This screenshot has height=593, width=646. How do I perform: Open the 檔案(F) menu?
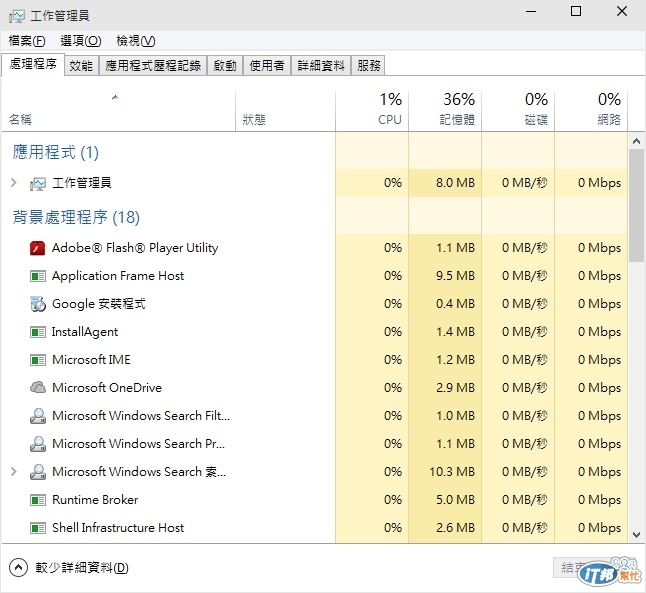coord(27,41)
